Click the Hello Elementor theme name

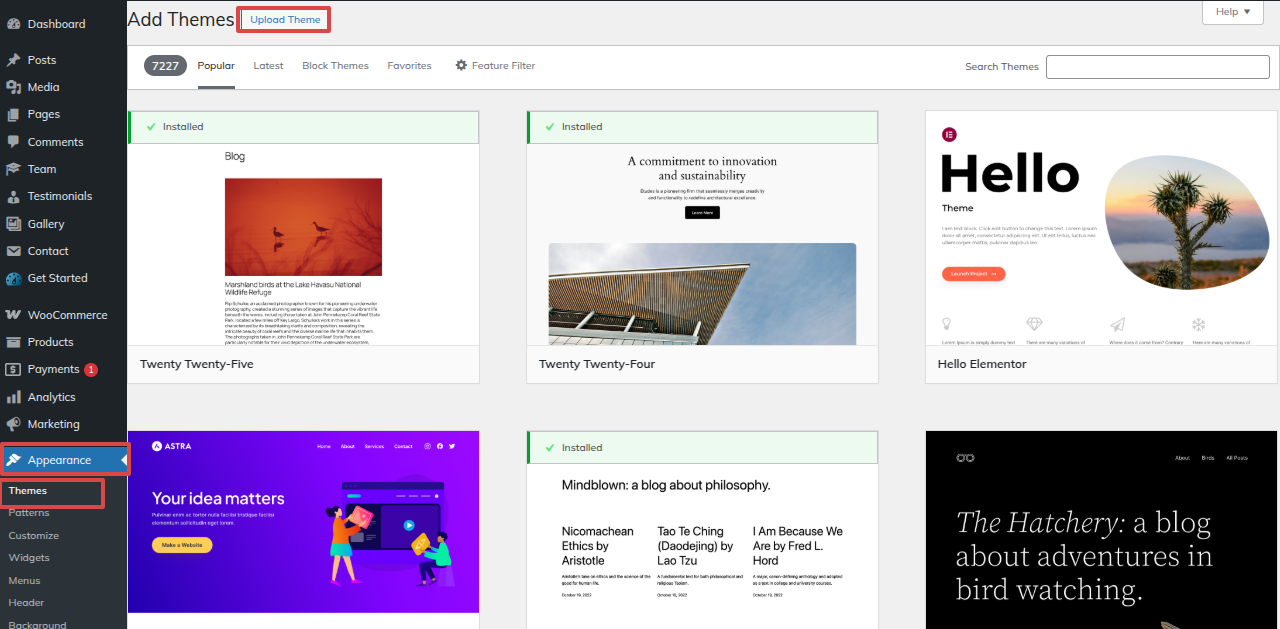[982, 365]
